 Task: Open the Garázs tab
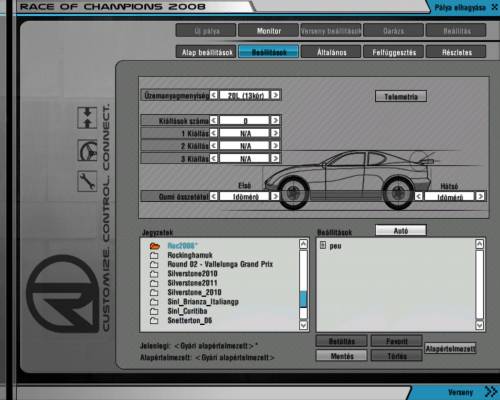point(394,31)
